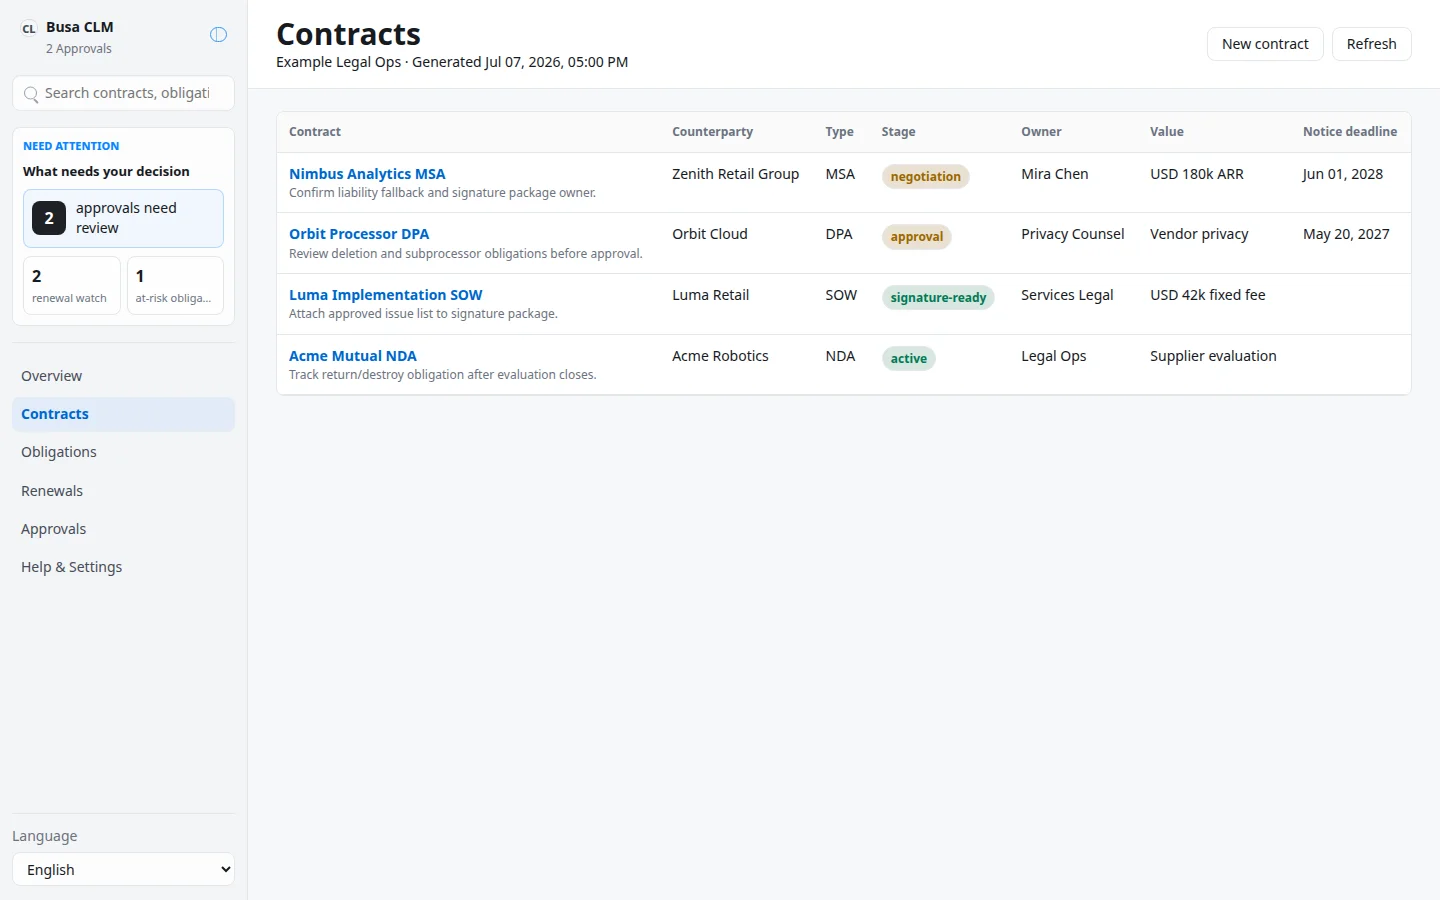The height and width of the screenshot is (900, 1440).
Task: Click Orbit Cloud counterparty cell
Action: click(709, 234)
